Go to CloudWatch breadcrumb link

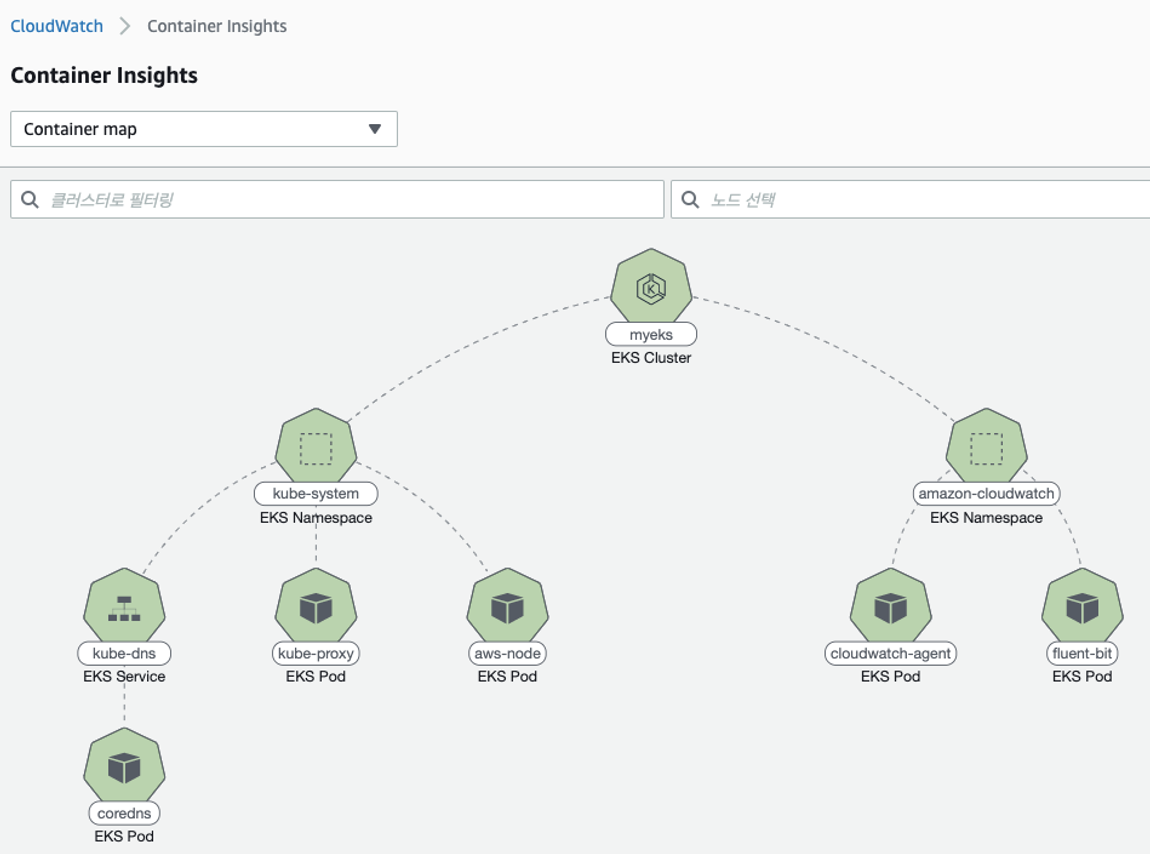pos(56,26)
